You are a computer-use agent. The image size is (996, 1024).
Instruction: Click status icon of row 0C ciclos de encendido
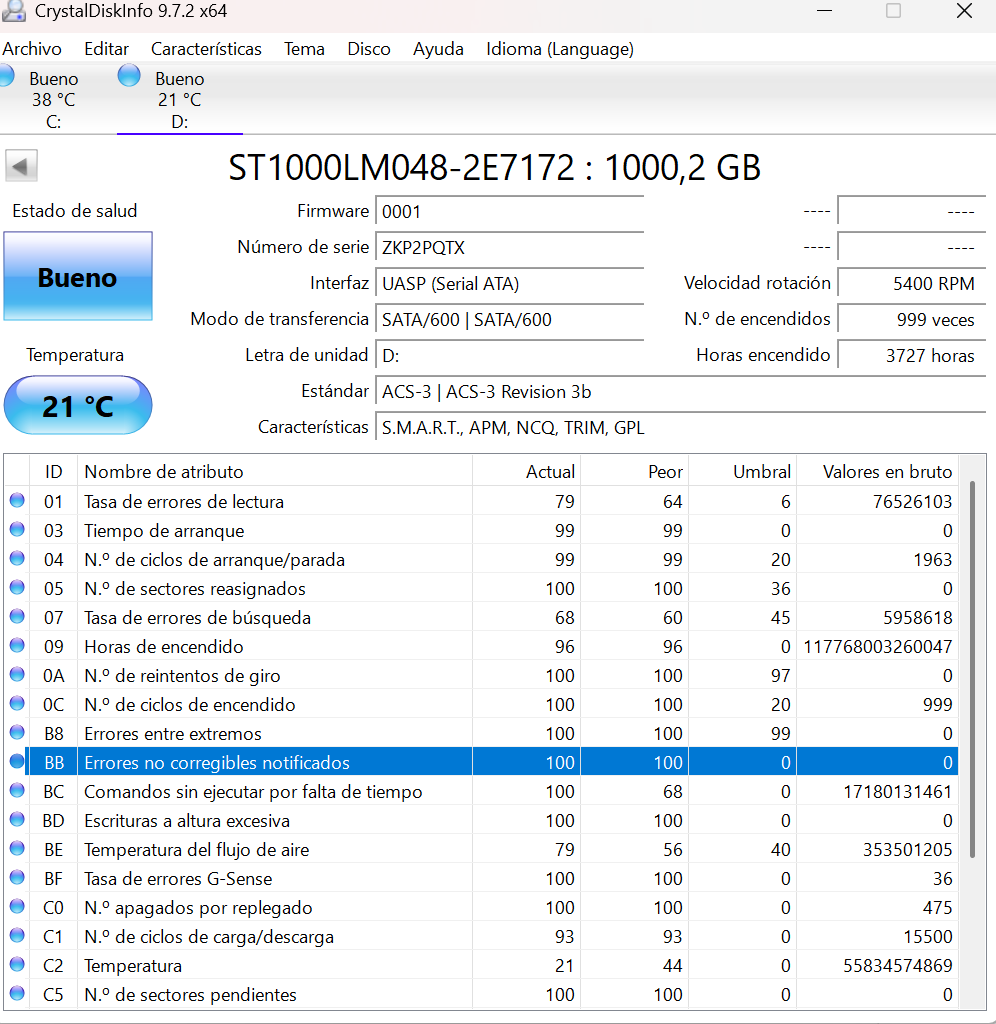coord(17,704)
